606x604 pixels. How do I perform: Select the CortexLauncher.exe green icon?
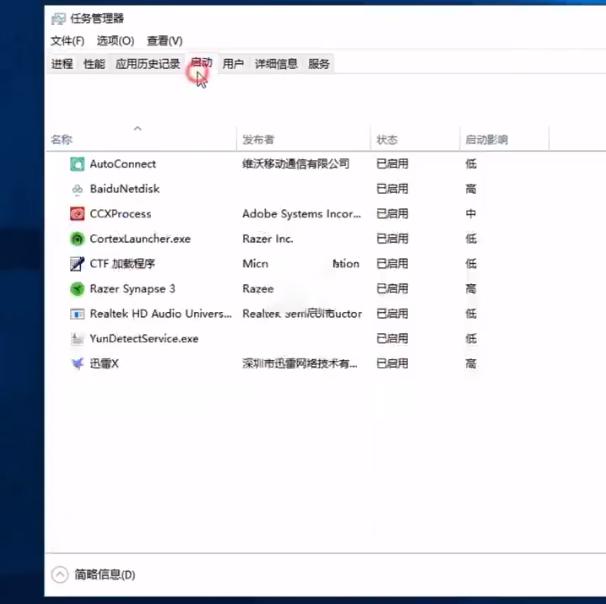click(77, 239)
